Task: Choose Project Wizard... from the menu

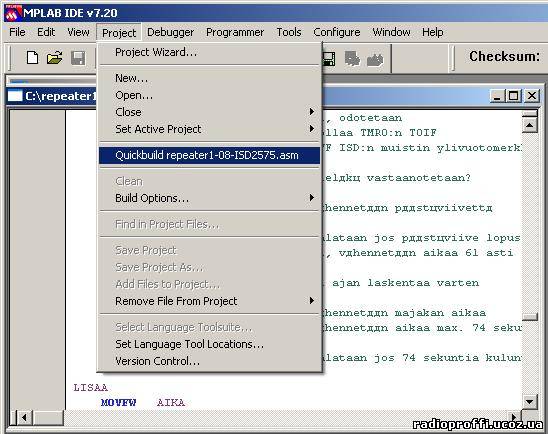Action: (209, 52)
